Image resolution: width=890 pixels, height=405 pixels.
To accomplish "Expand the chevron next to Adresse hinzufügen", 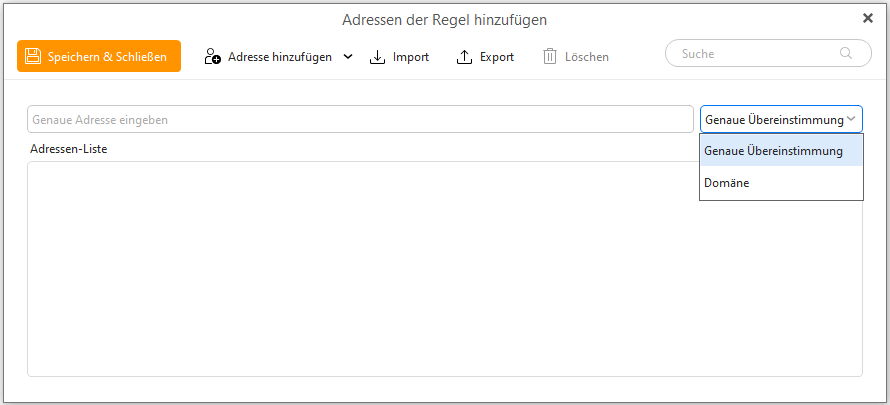I will [x=349, y=57].
